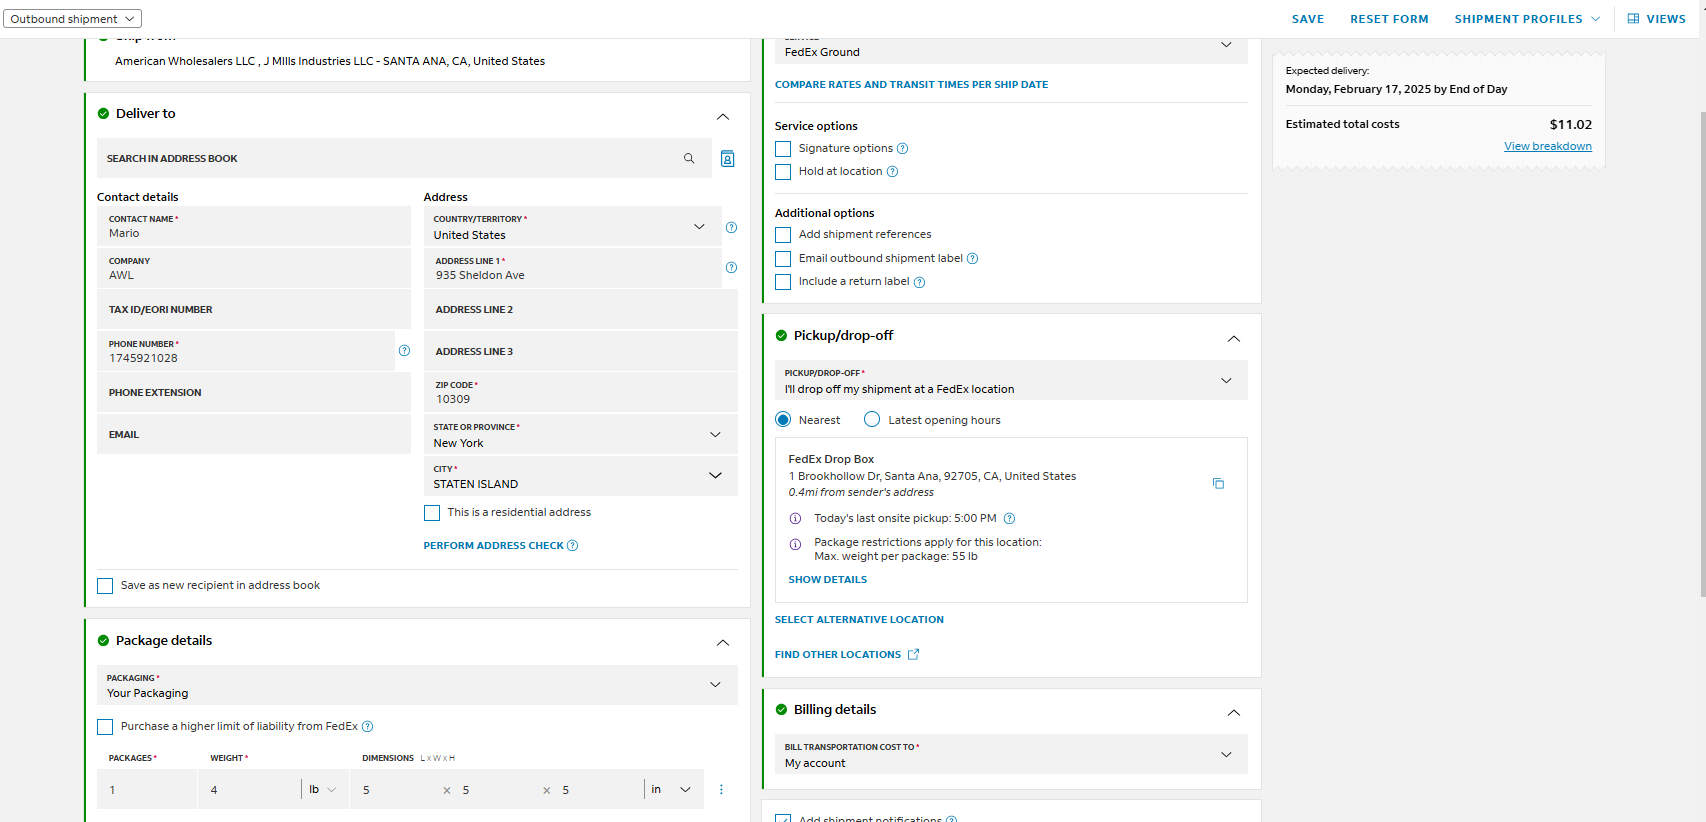Click info icon beside last onsite pickup time
The image size is (1706, 822).
click(795, 518)
